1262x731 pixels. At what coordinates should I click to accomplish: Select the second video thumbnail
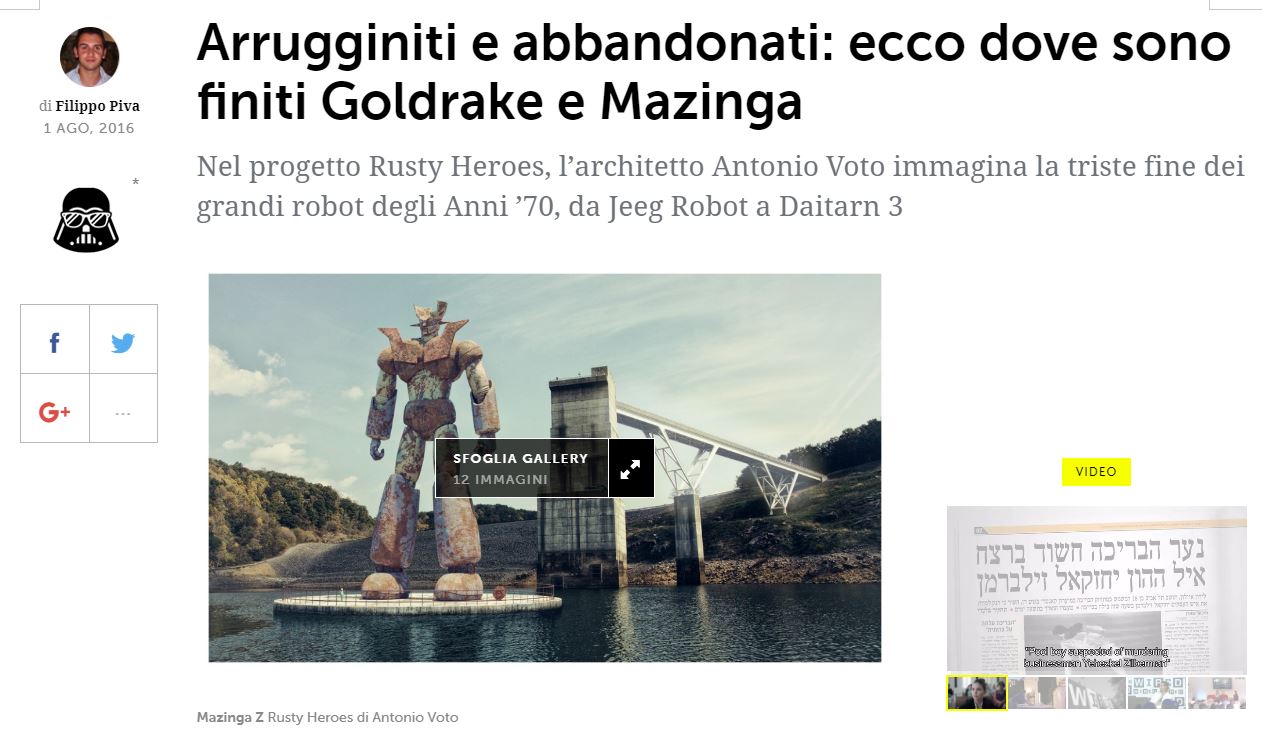[1037, 693]
